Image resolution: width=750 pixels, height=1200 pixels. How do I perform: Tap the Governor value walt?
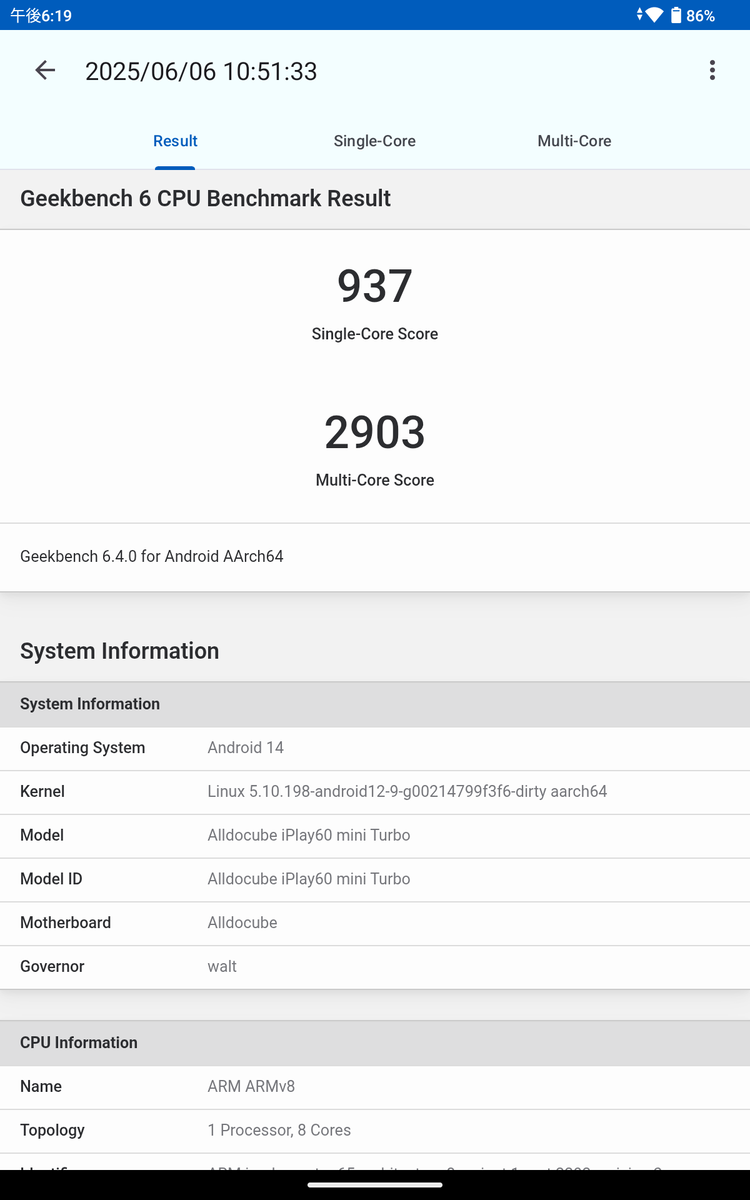tap(222, 966)
